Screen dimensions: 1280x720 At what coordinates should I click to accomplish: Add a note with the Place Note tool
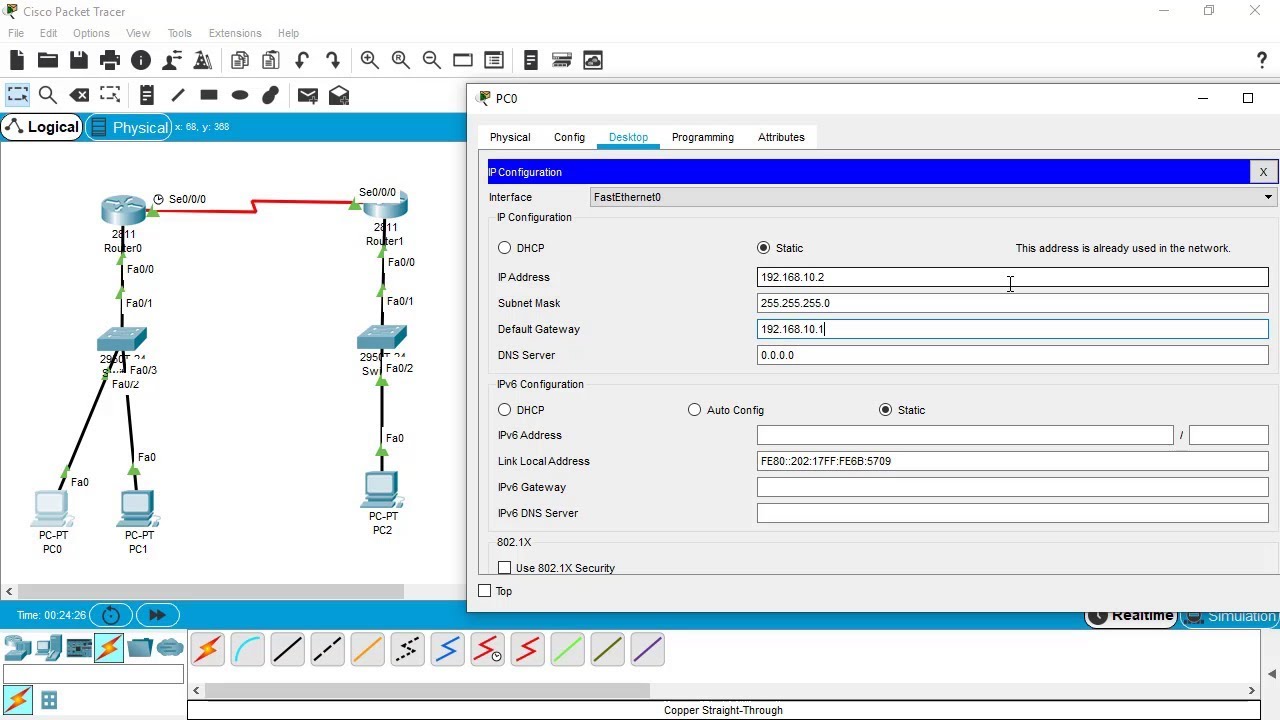[x=146, y=95]
